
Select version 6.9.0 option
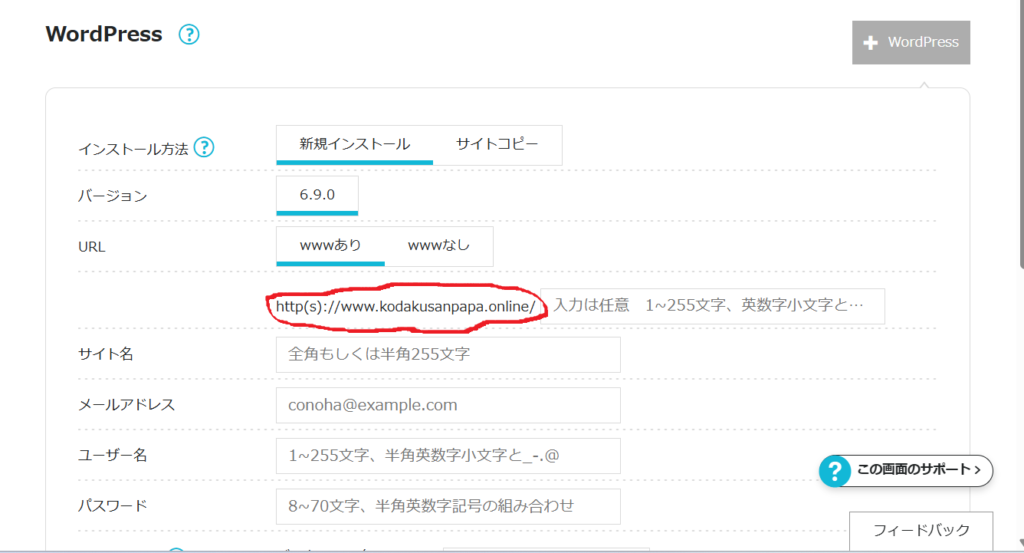[x=317, y=195]
